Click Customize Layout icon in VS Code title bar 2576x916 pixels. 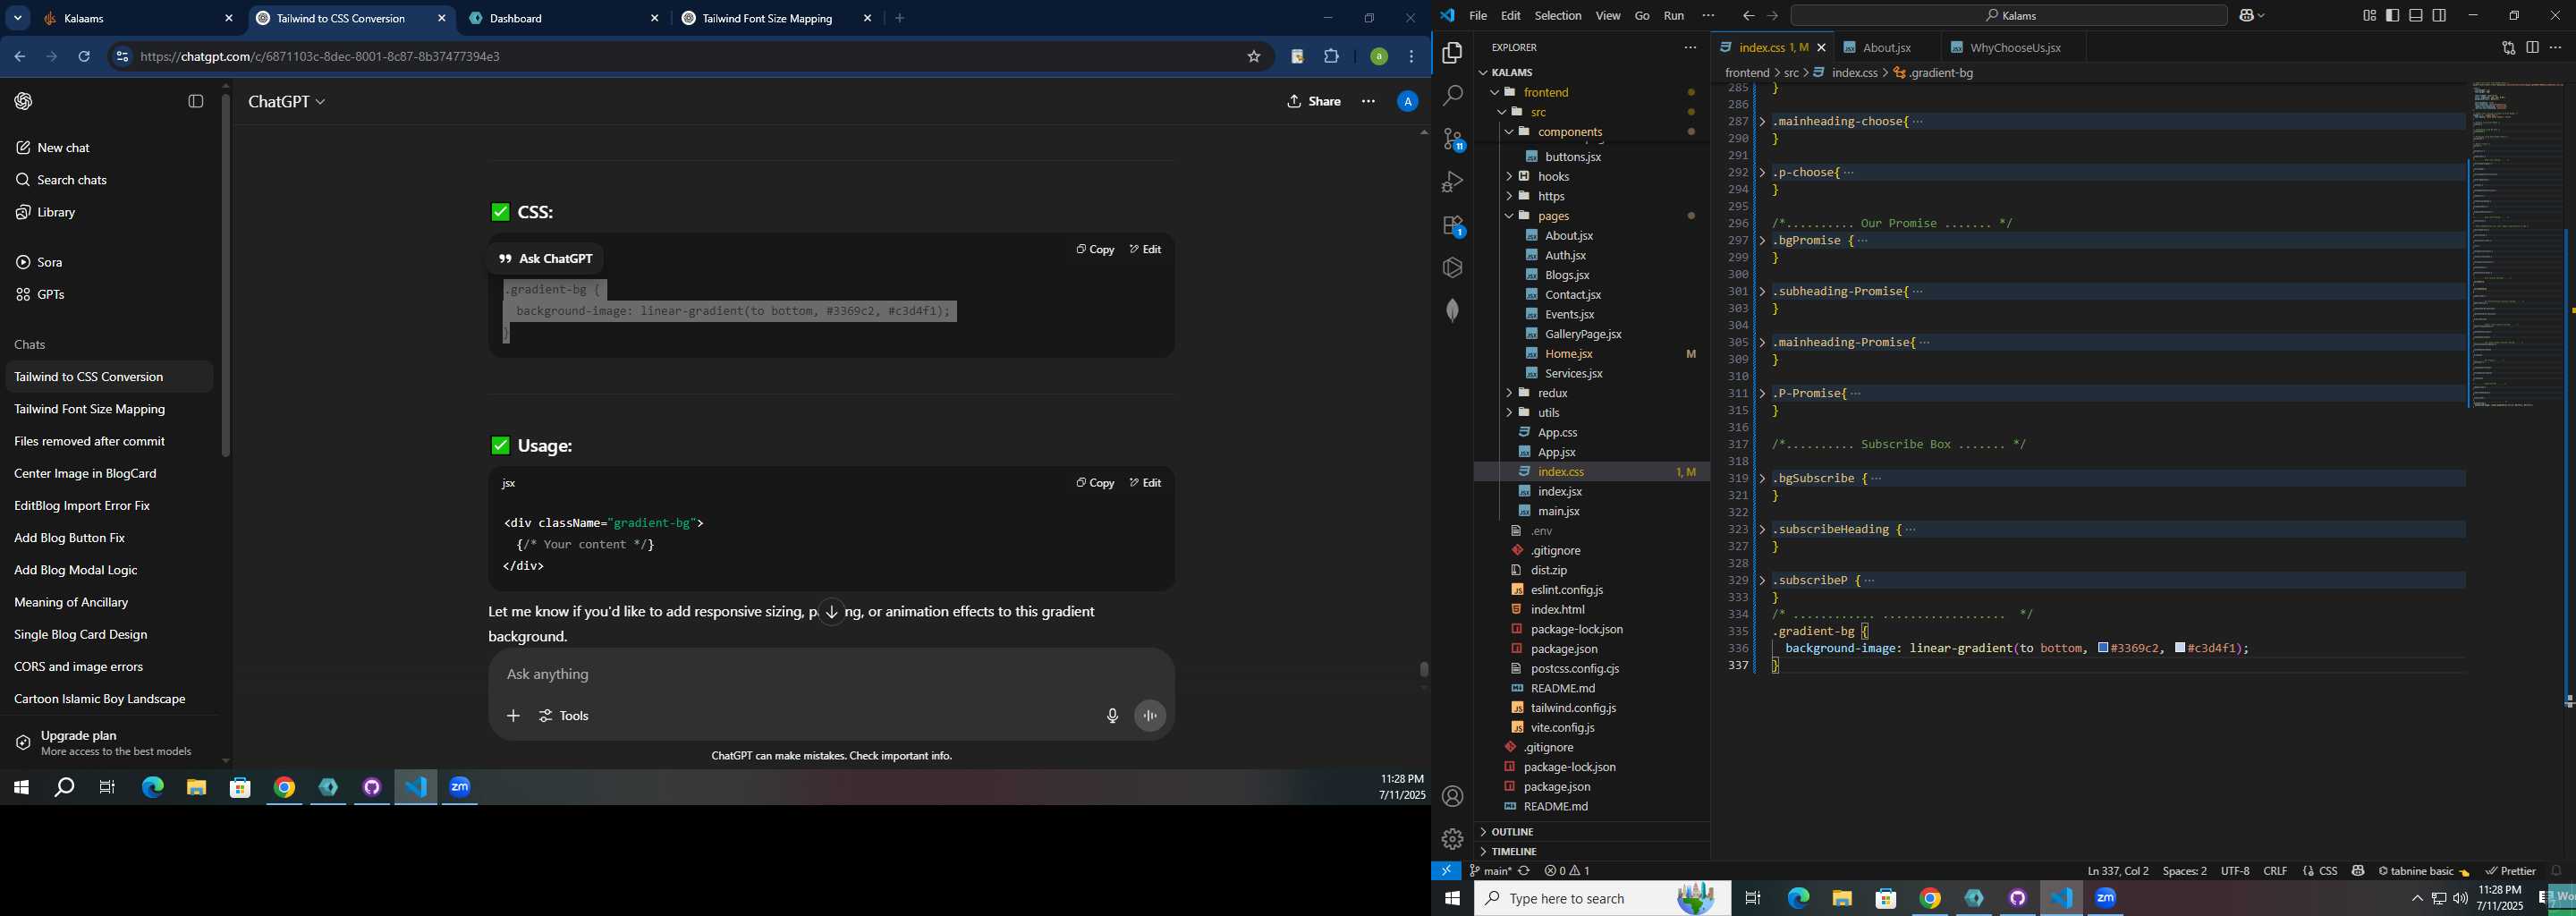click(2369, 16)
